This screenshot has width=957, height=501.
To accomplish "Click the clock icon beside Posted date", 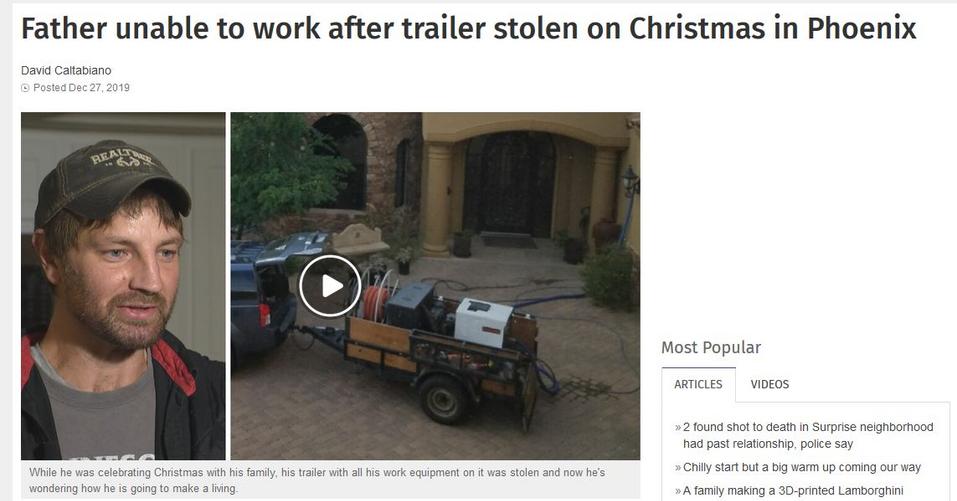I will click(x=25, y=88).
